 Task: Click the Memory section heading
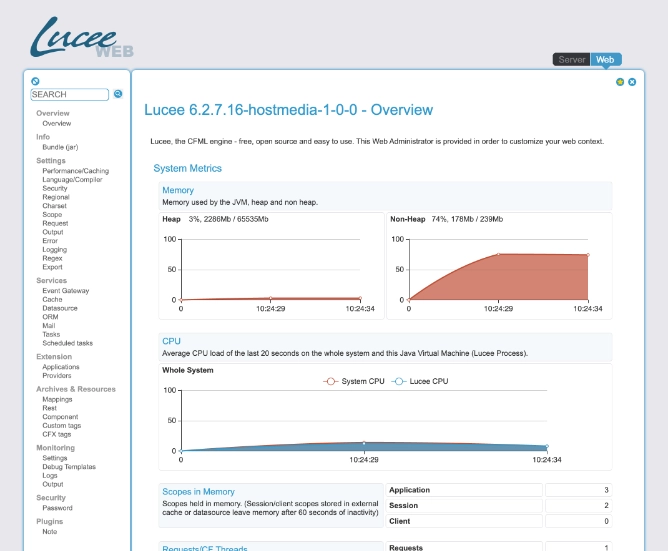pyautogui.click(x=178, y=190)
